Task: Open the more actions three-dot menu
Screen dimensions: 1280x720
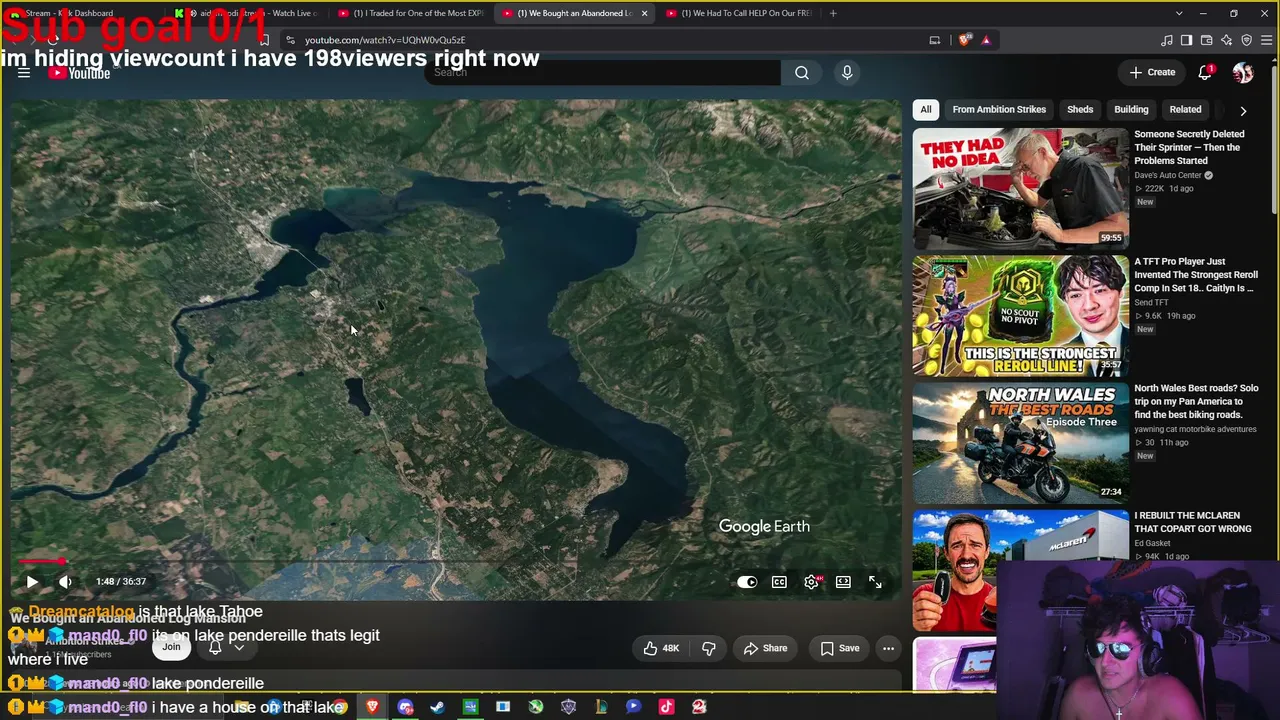Action: pyautogui.click(x=888, y=648)
